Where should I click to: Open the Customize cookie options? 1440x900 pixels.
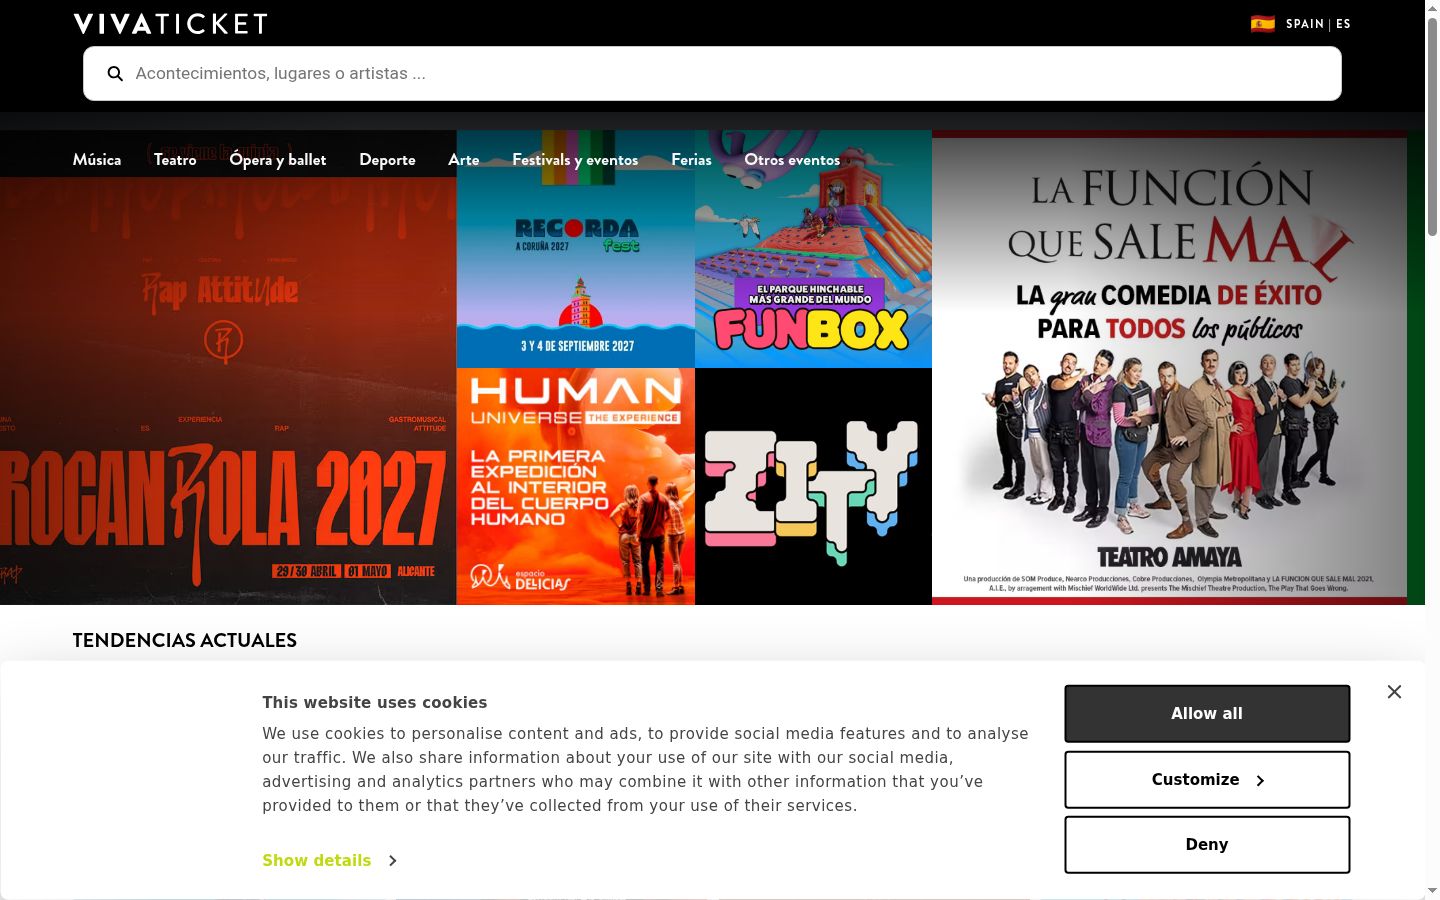1207,780
